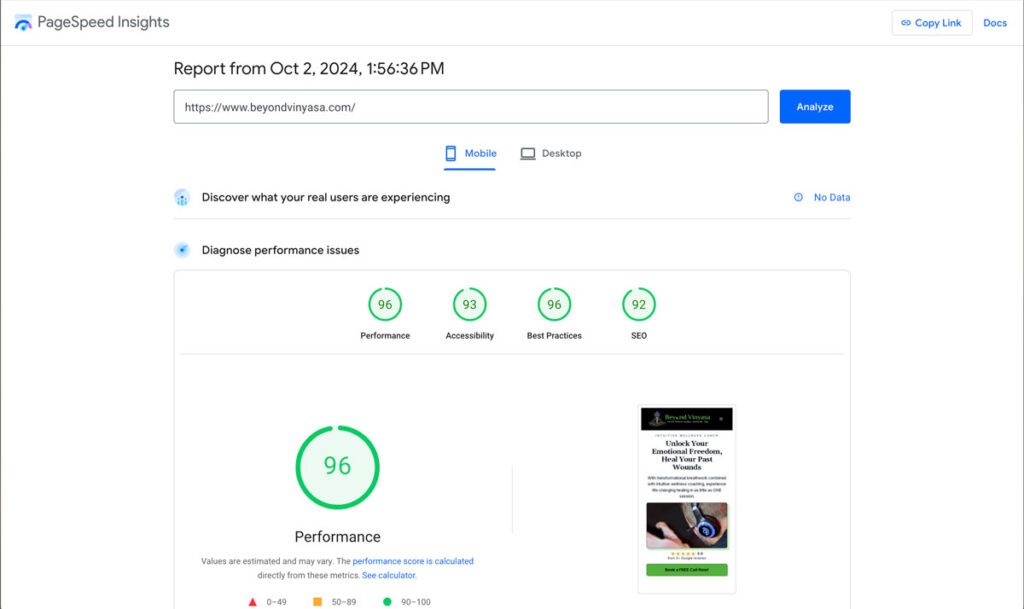Click the Analyze button

[814, 106]
